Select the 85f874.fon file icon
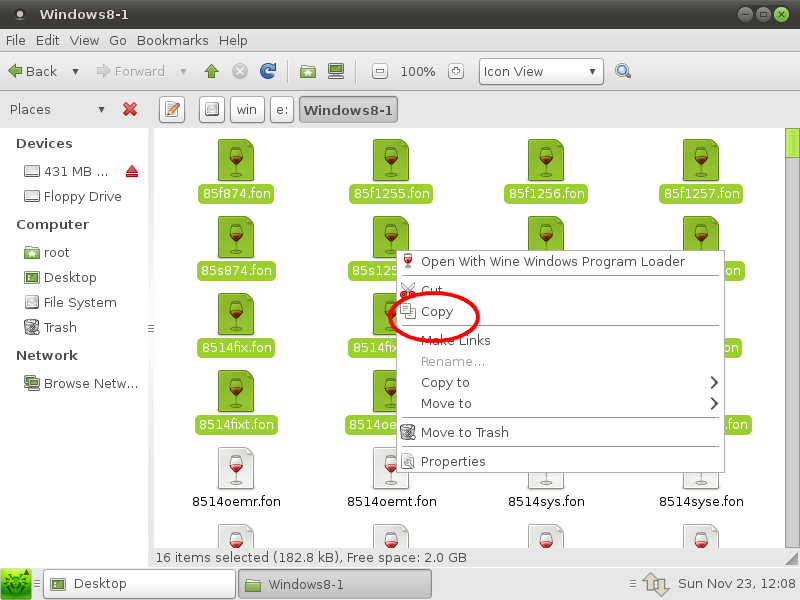 click(236, 160)
